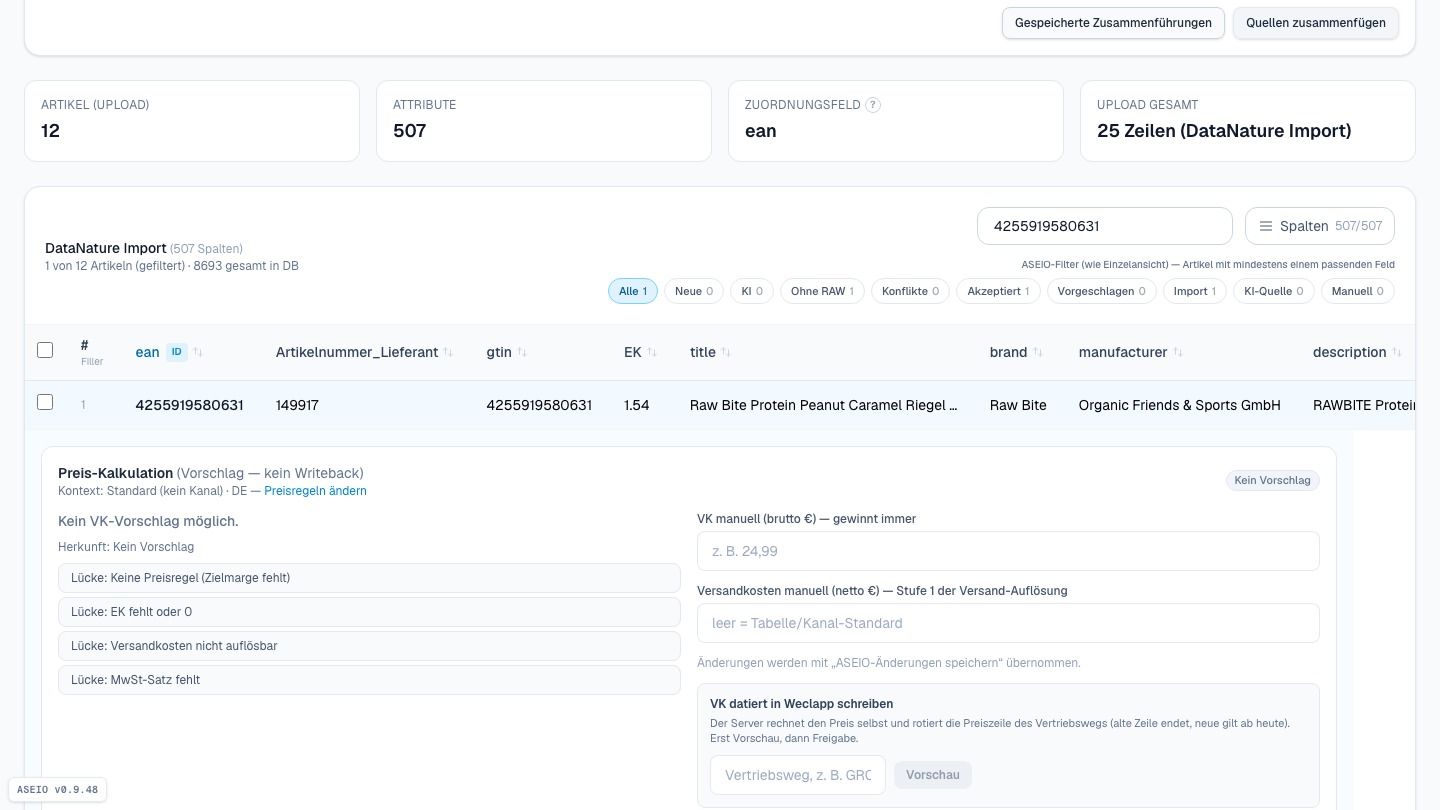
Task: Select the Neue 0 filter chip
Action: 694,291
